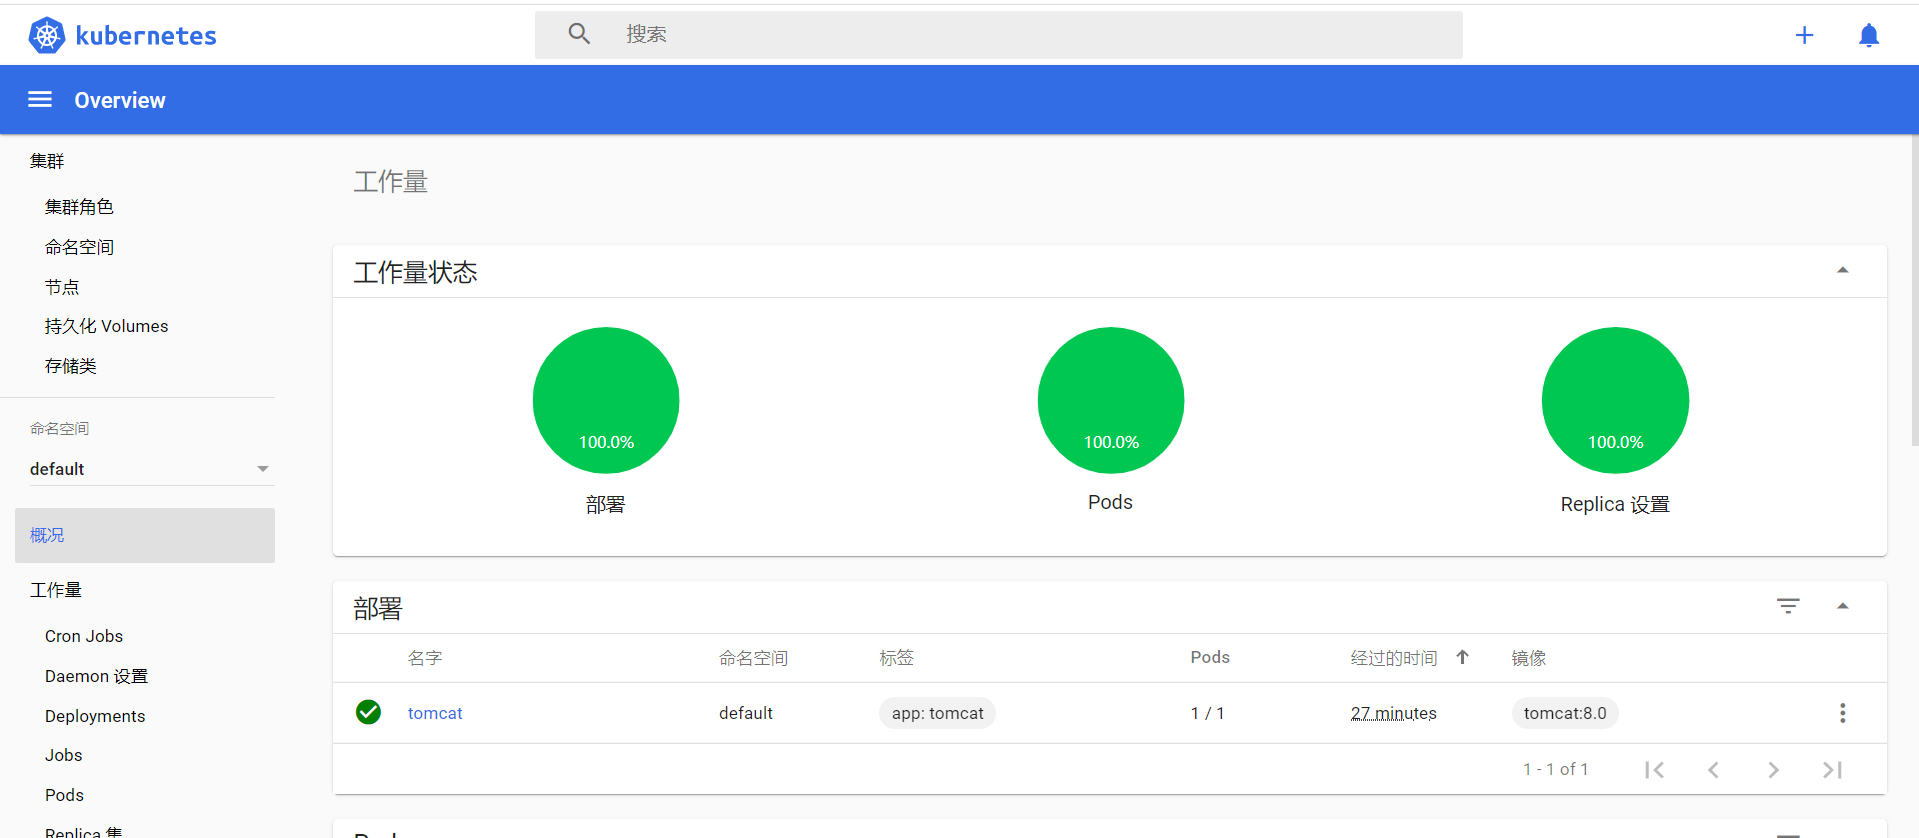Click the search magnifier icon
This screenshot has width=1919, height=838.
(579, 34)
